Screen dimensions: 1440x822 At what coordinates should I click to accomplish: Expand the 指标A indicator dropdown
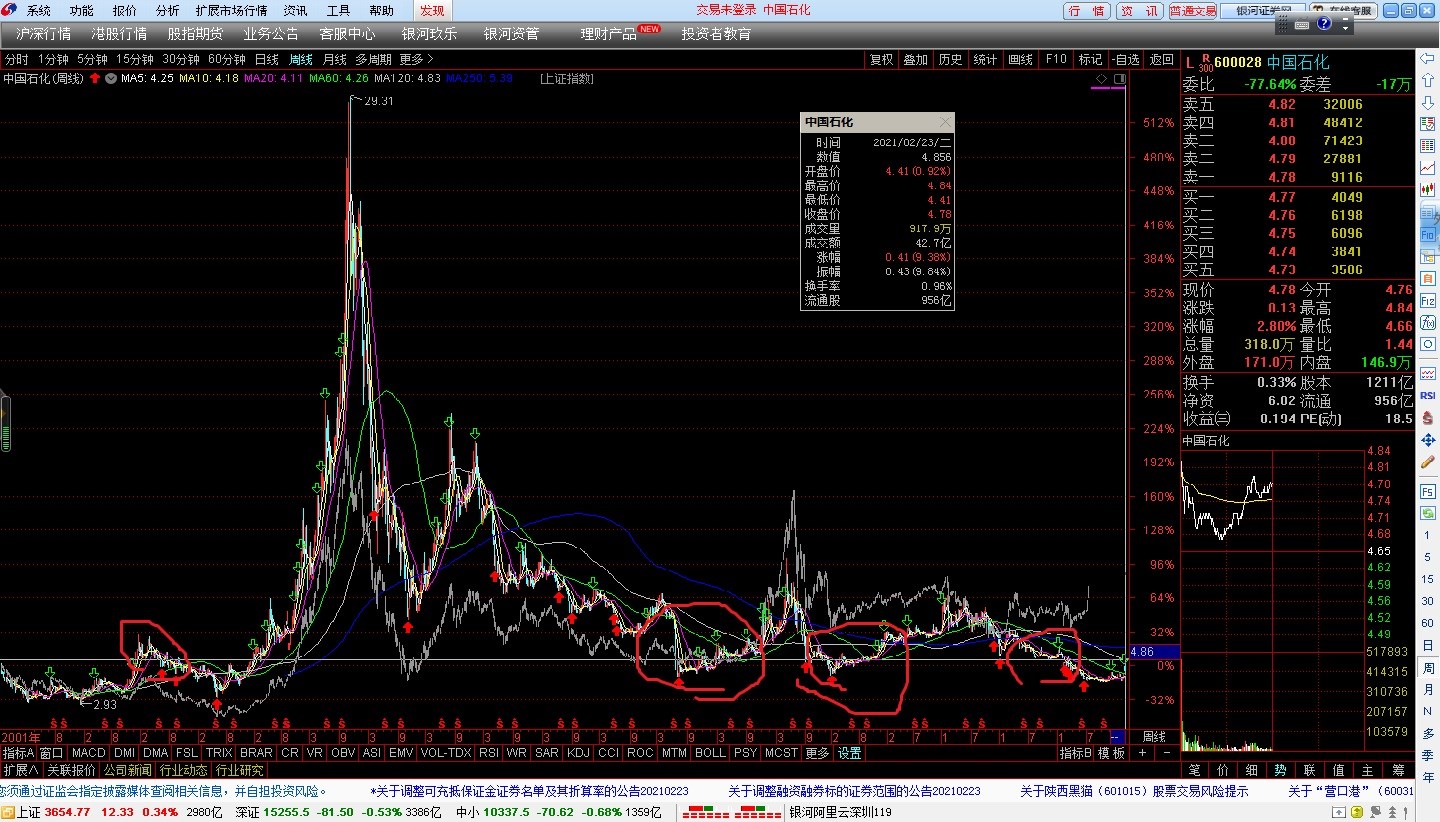[18, 753]
